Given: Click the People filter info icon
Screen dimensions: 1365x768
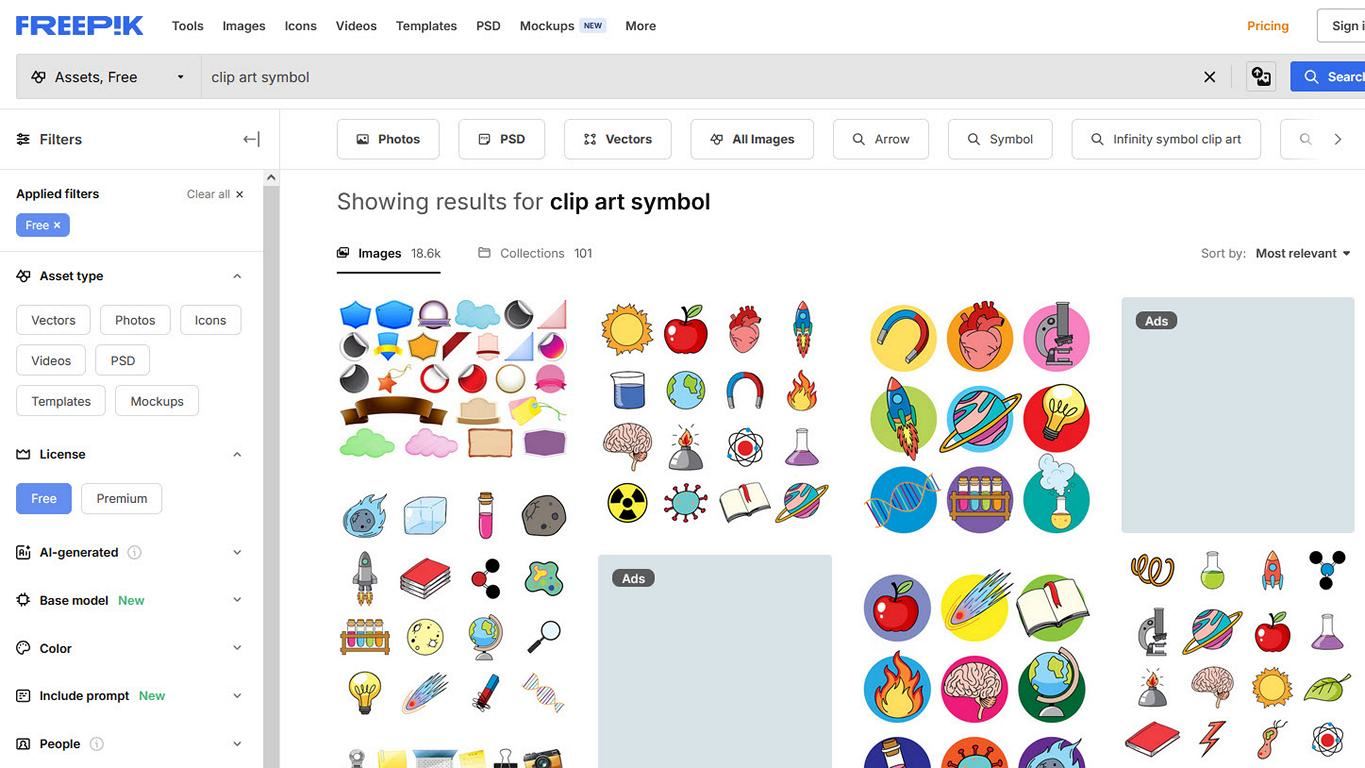Looking at the screenshot, I should (x=96, y=744).
